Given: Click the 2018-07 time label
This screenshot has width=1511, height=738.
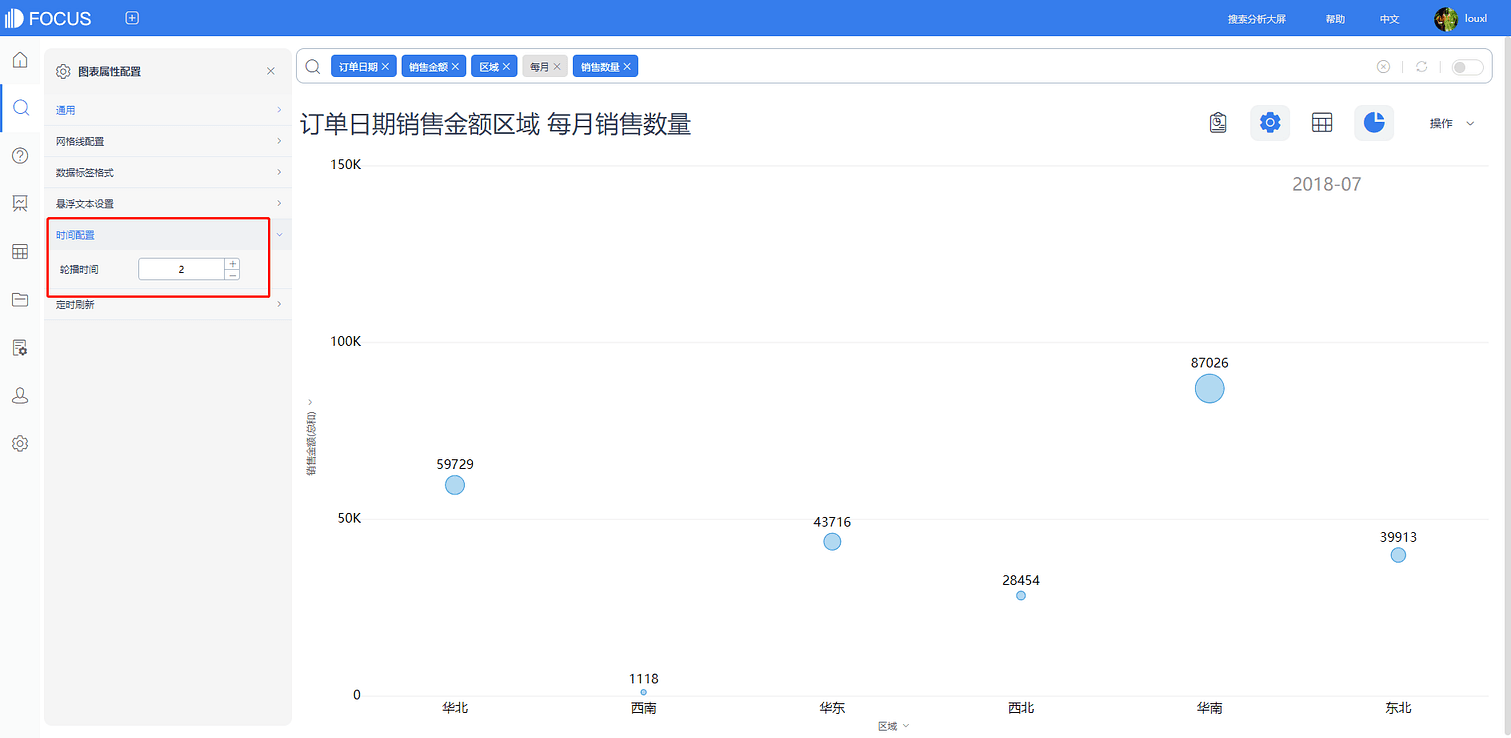Looking at the screenshot, I should pos(1326,184).
